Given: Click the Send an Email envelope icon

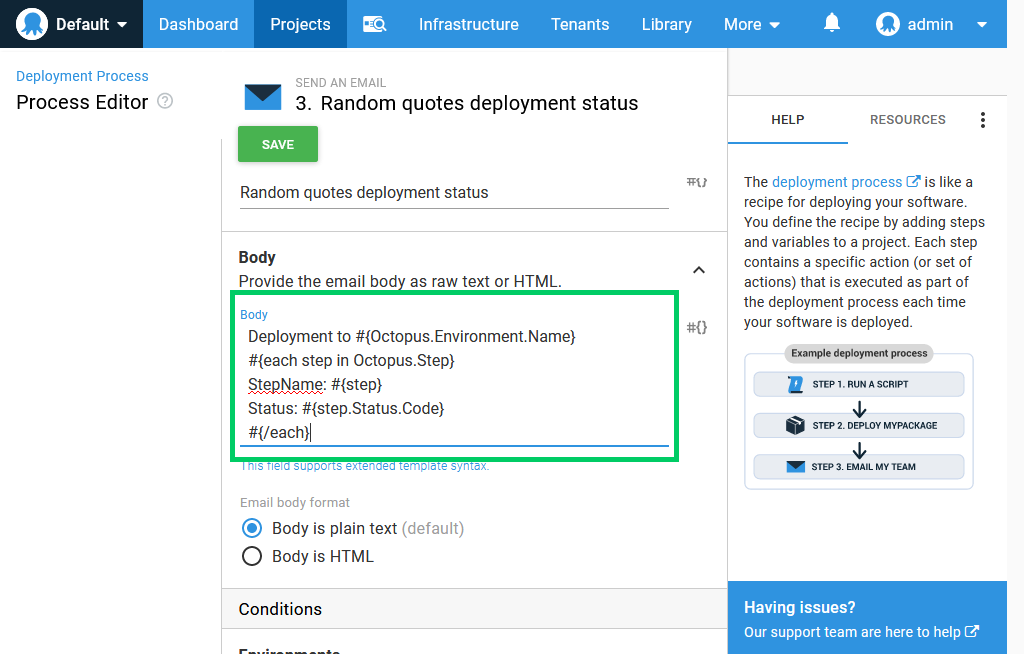Looking at the screenshot, I should (x=263, y=97).
